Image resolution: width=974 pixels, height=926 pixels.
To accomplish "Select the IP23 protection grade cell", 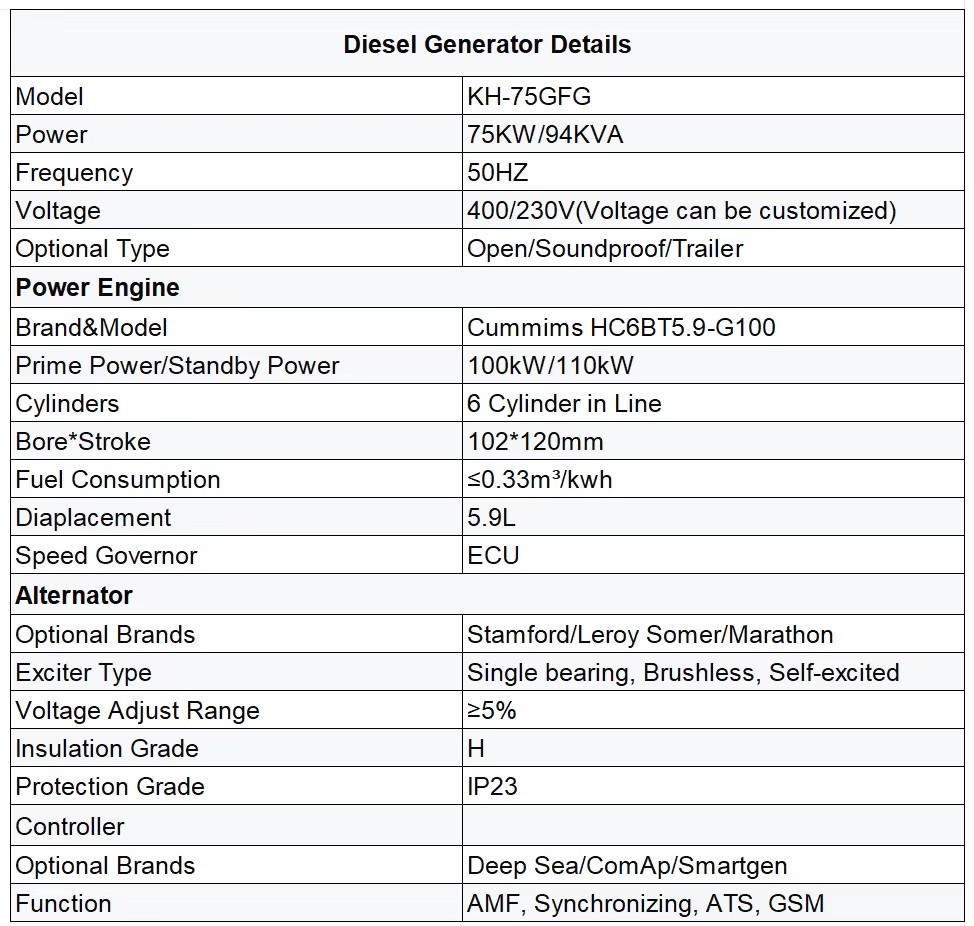I will click(x=713, y=786).
